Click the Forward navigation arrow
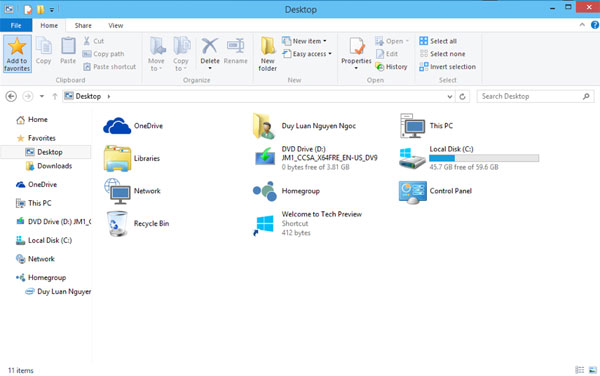The height and width of the screenshot is (376, 600). 28,96
